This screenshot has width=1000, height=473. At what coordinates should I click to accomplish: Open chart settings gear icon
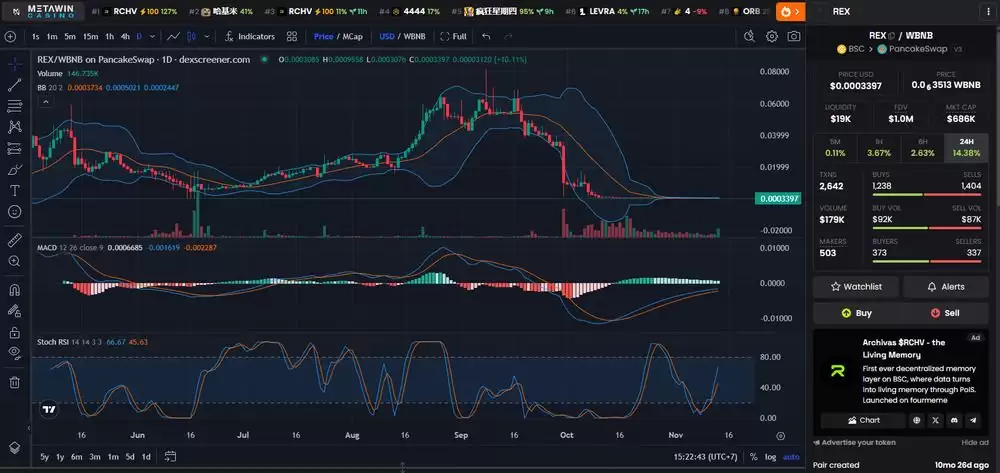(x=772, y=36)
